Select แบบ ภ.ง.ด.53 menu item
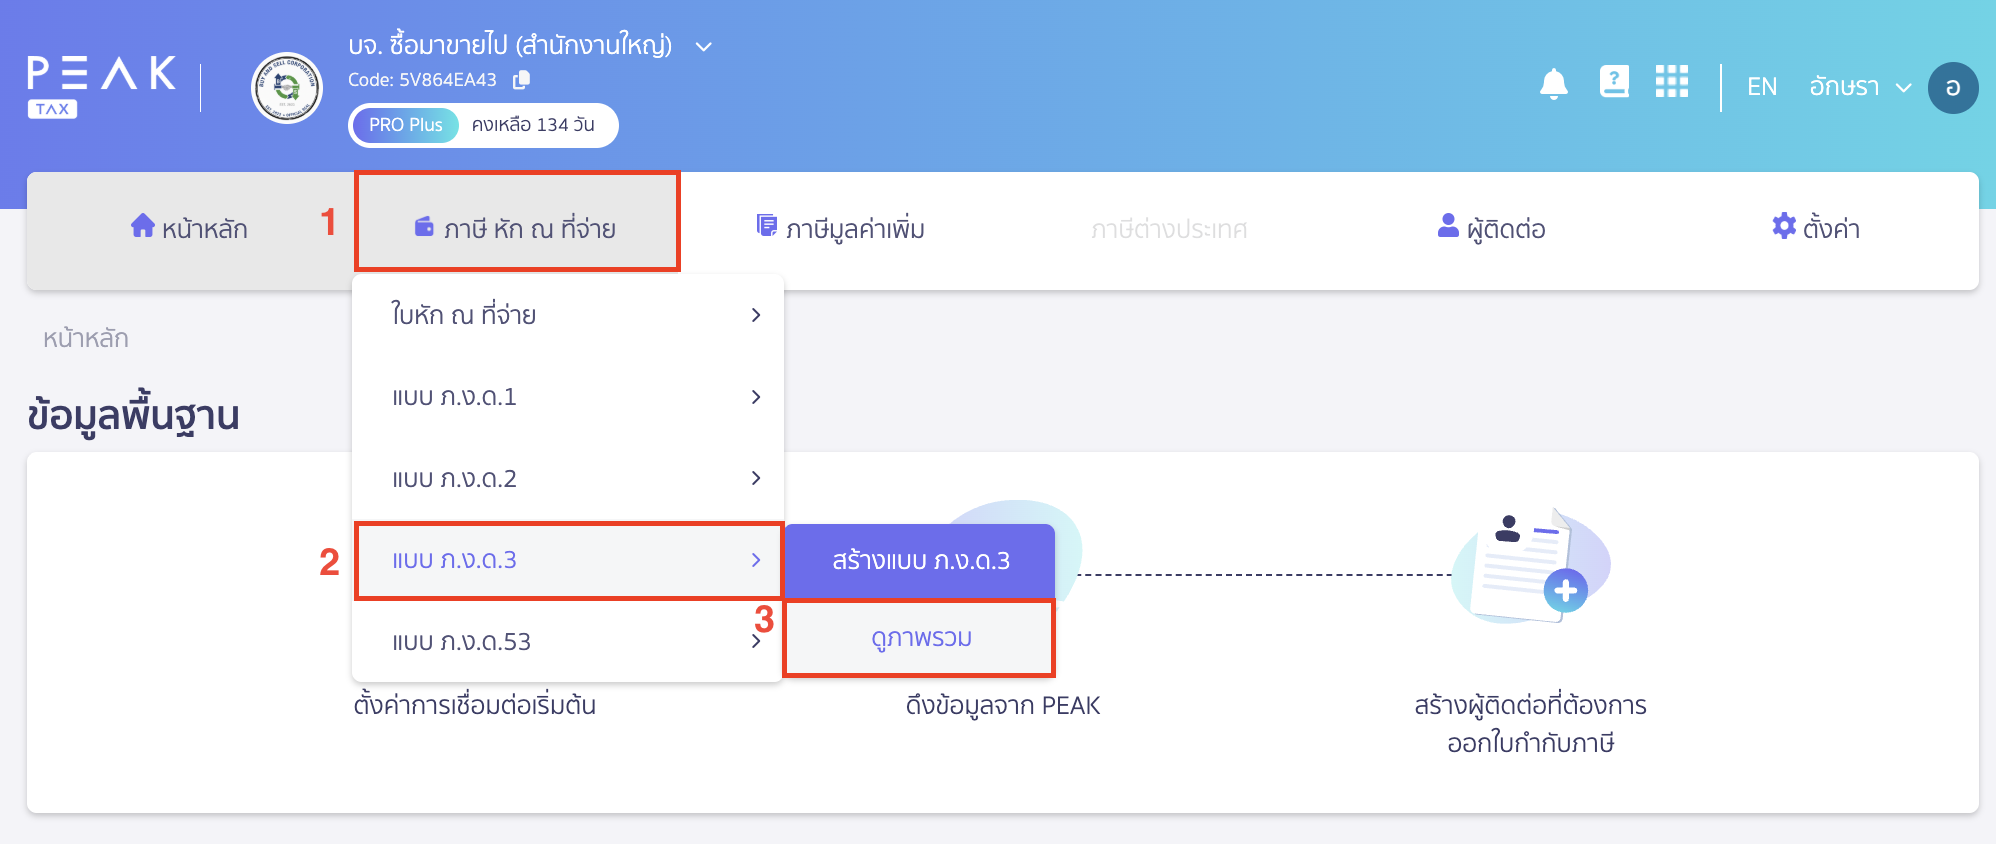1996x844 pixels. (567, 642)
